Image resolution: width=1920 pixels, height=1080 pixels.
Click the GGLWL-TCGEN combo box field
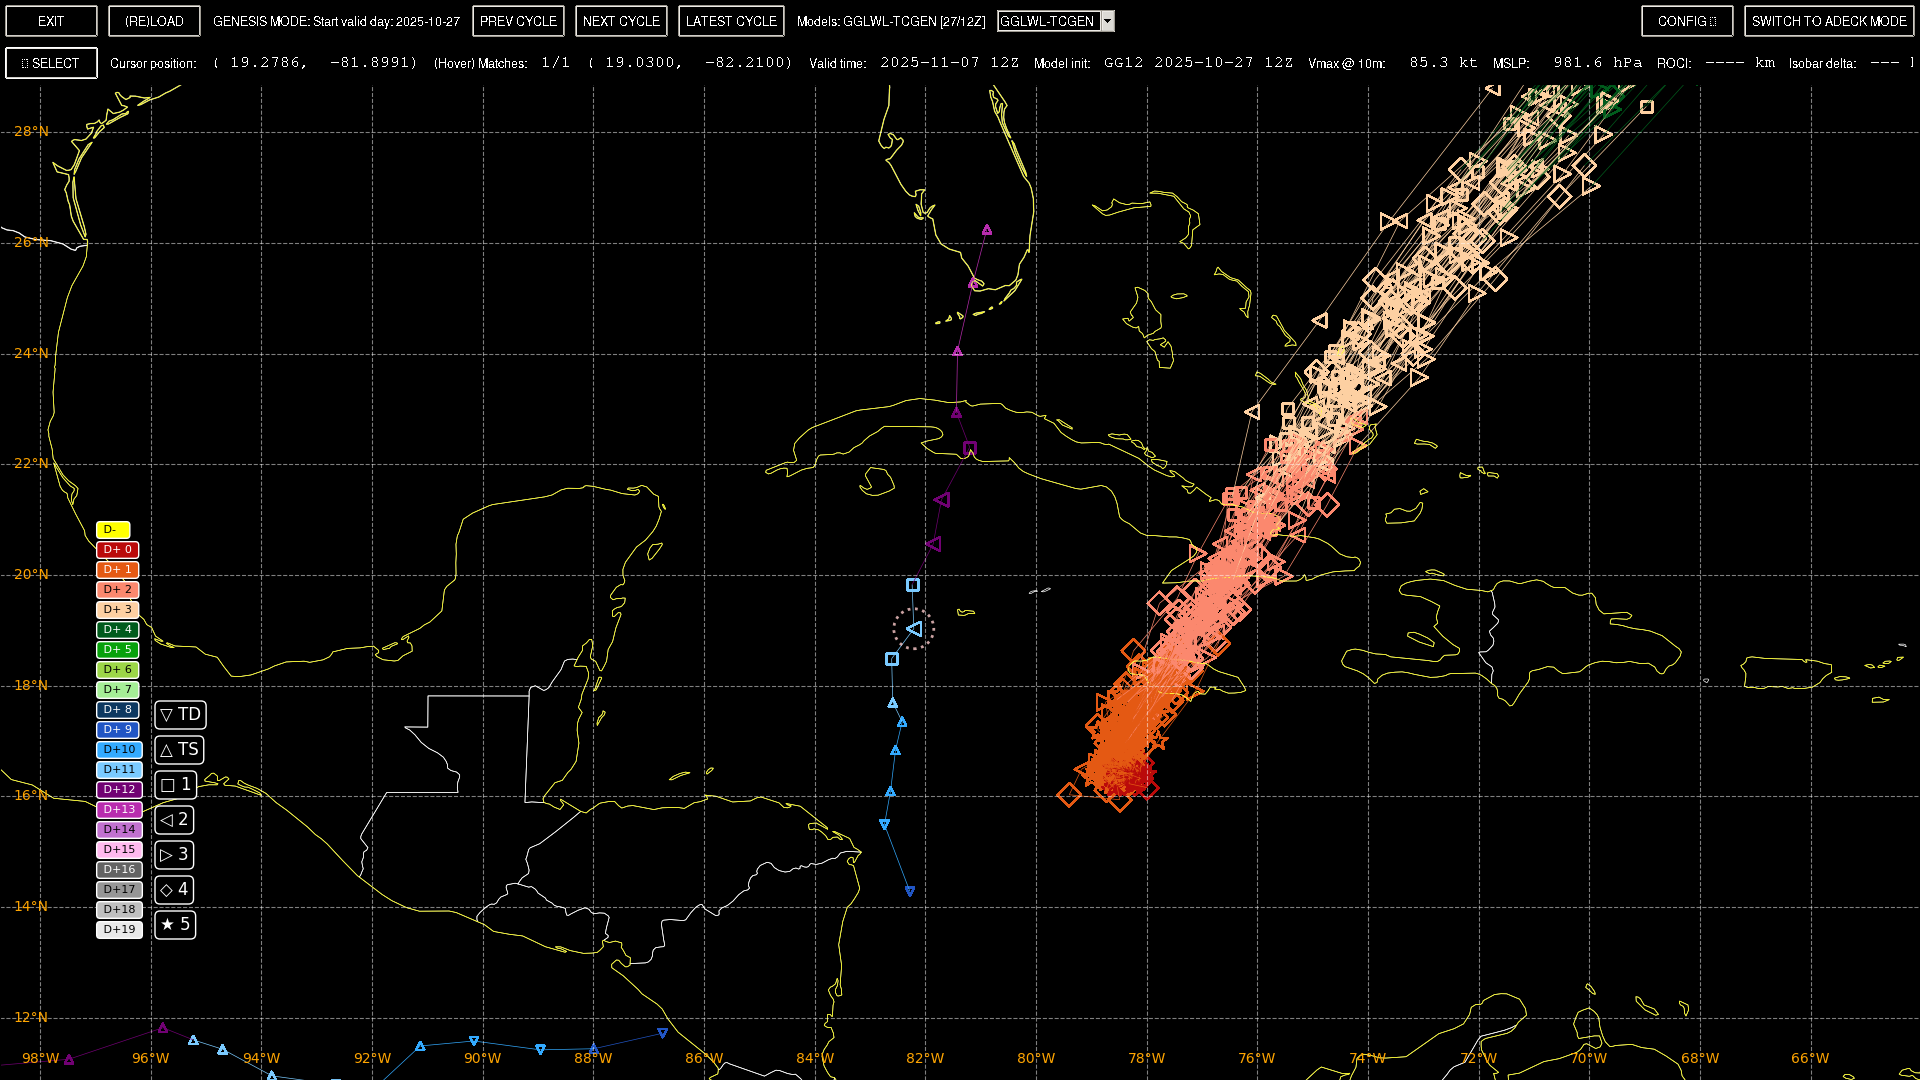[1048, 21]
